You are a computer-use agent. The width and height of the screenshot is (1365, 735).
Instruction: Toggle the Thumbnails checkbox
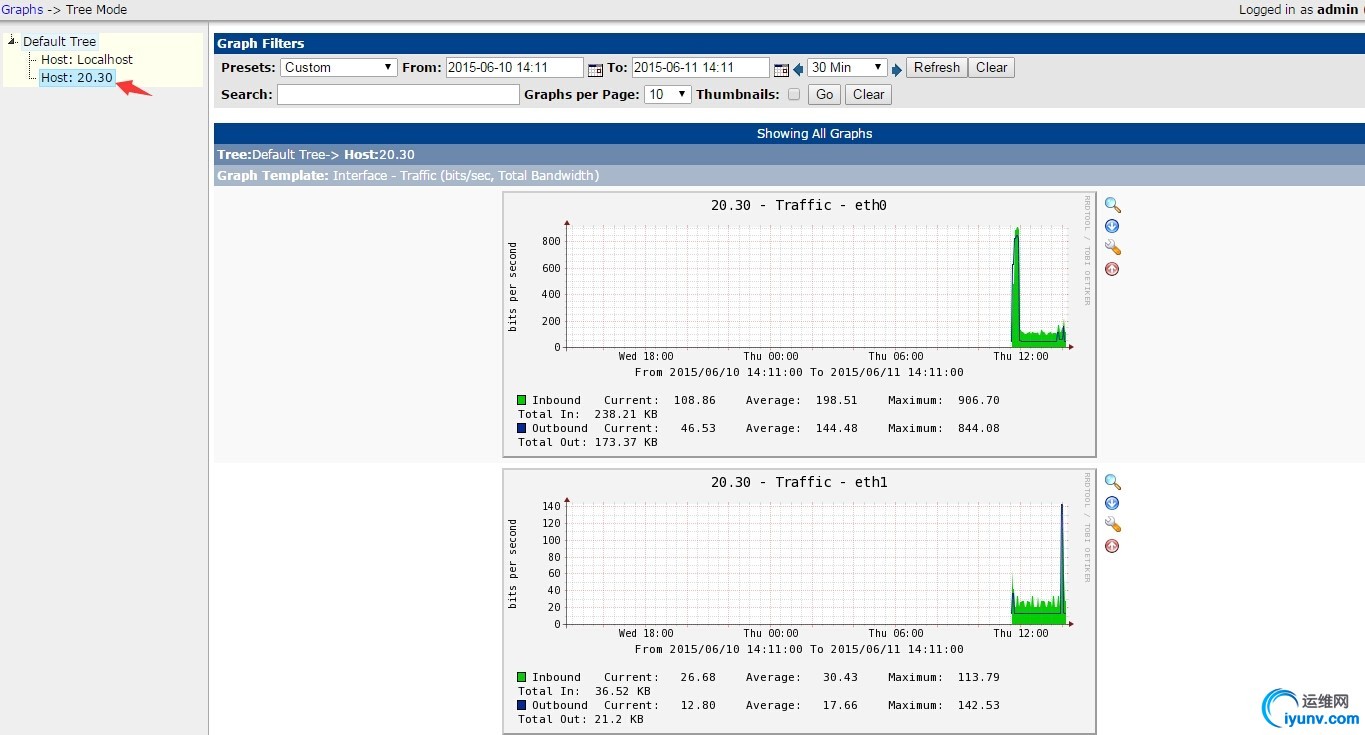point(794,95)
